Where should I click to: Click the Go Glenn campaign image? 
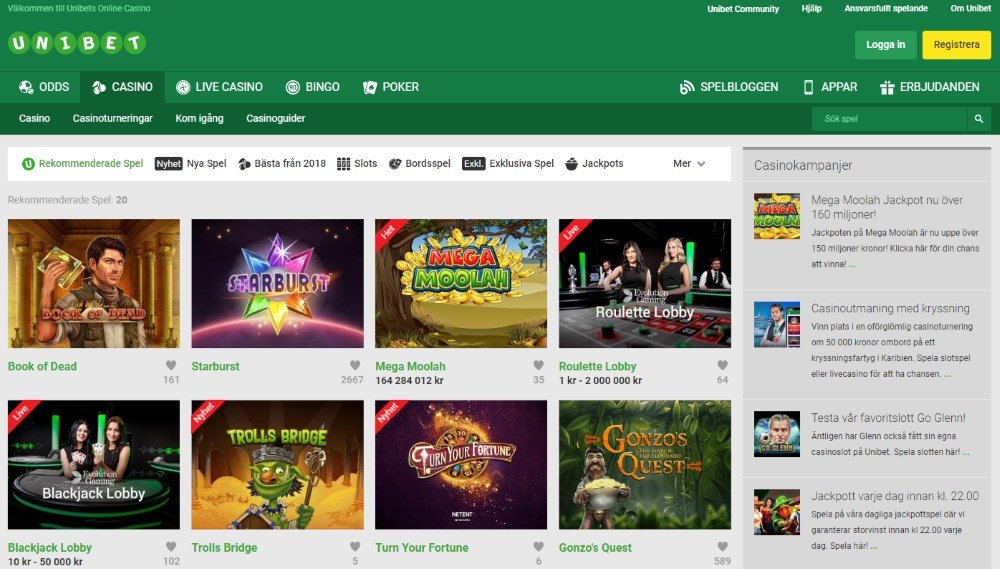click(777, 434)
